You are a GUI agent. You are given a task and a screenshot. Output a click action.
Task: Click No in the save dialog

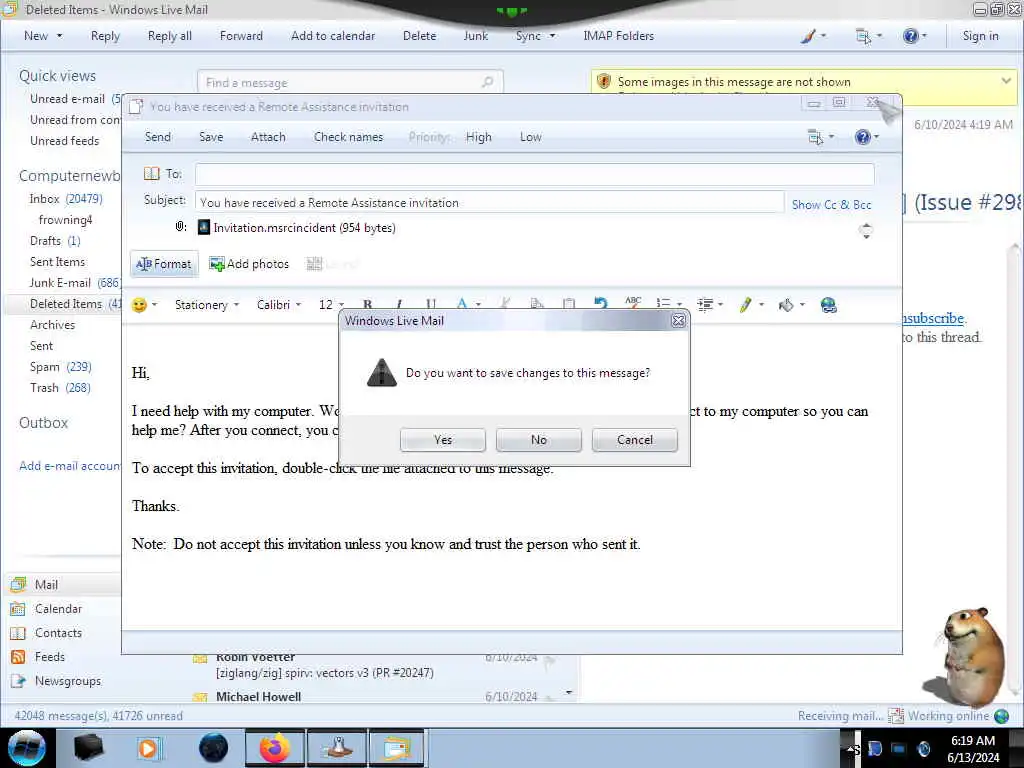tap(539, 440)
